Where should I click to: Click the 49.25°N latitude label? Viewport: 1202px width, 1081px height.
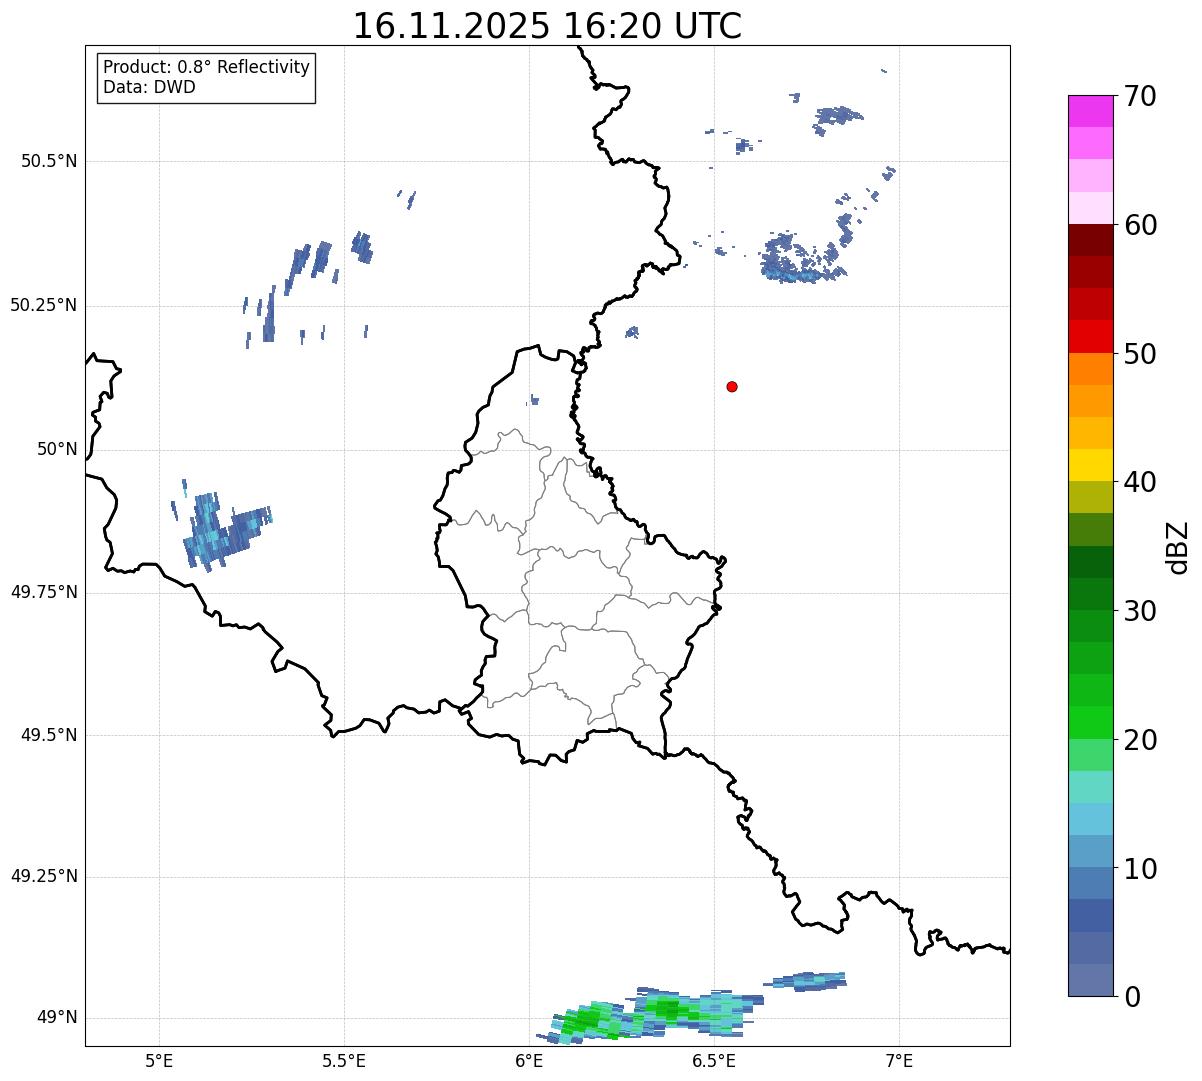[43, 876]
